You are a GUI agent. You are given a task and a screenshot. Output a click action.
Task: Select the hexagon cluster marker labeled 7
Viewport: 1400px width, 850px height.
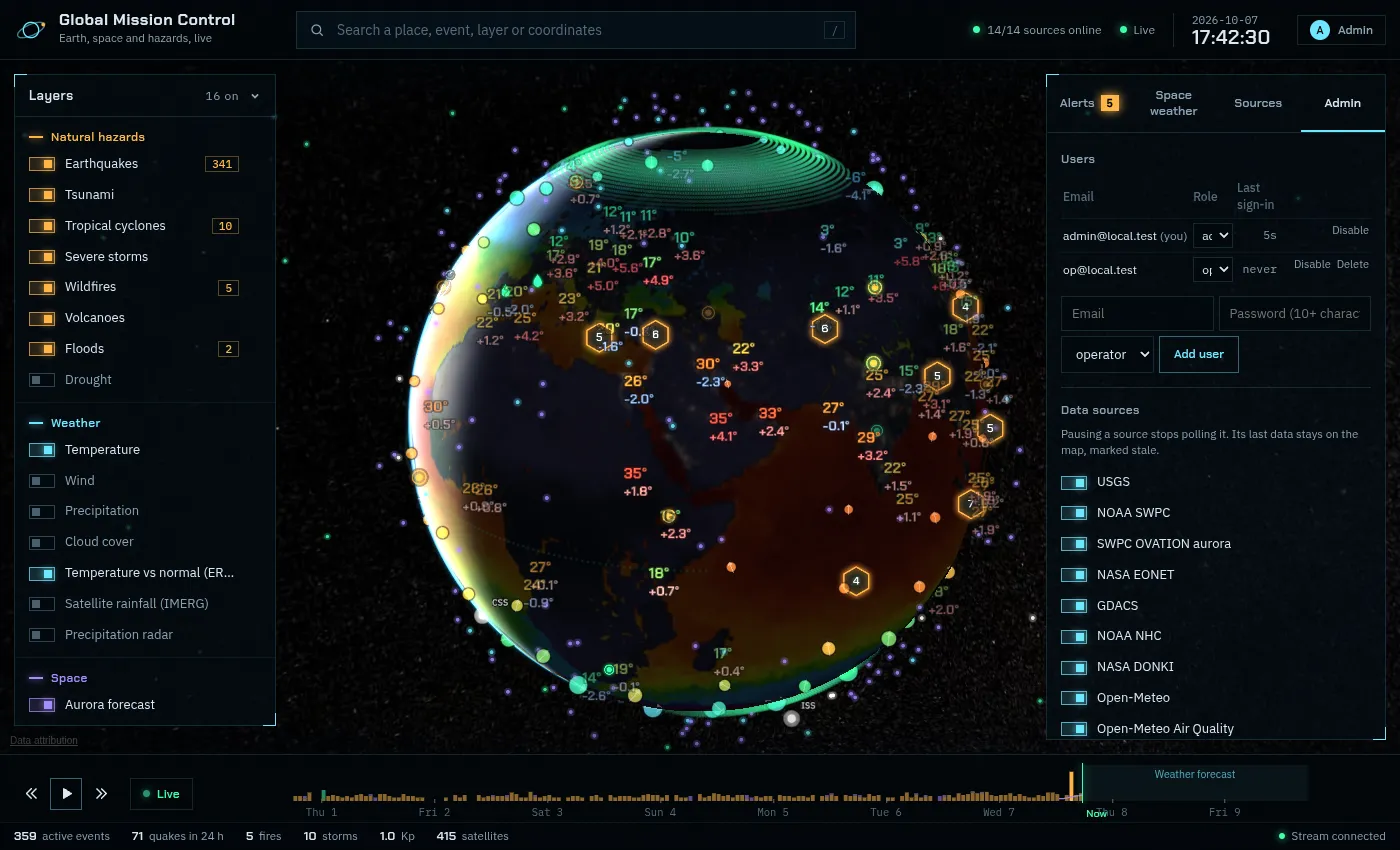point(970,503)
